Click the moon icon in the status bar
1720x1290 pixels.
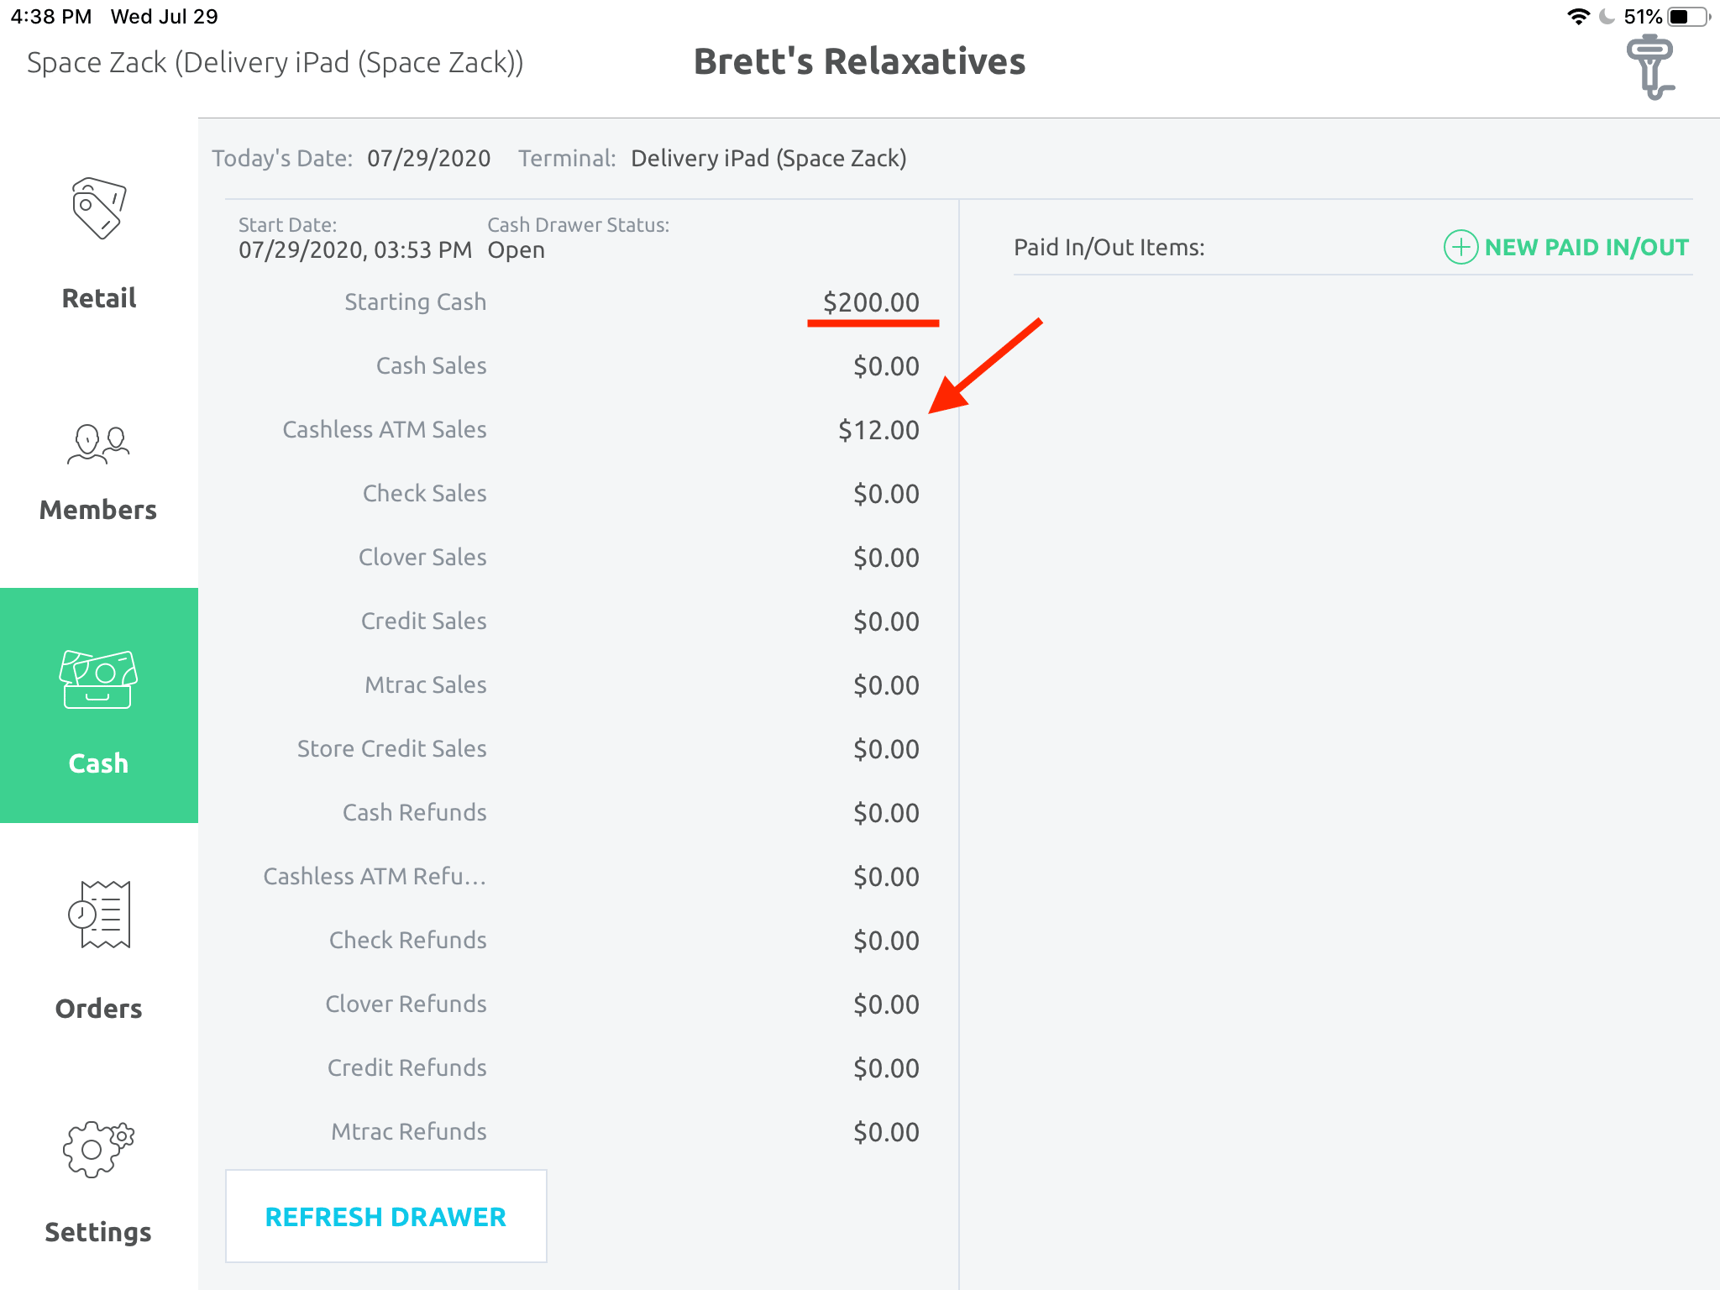[x=1607, y=16]
